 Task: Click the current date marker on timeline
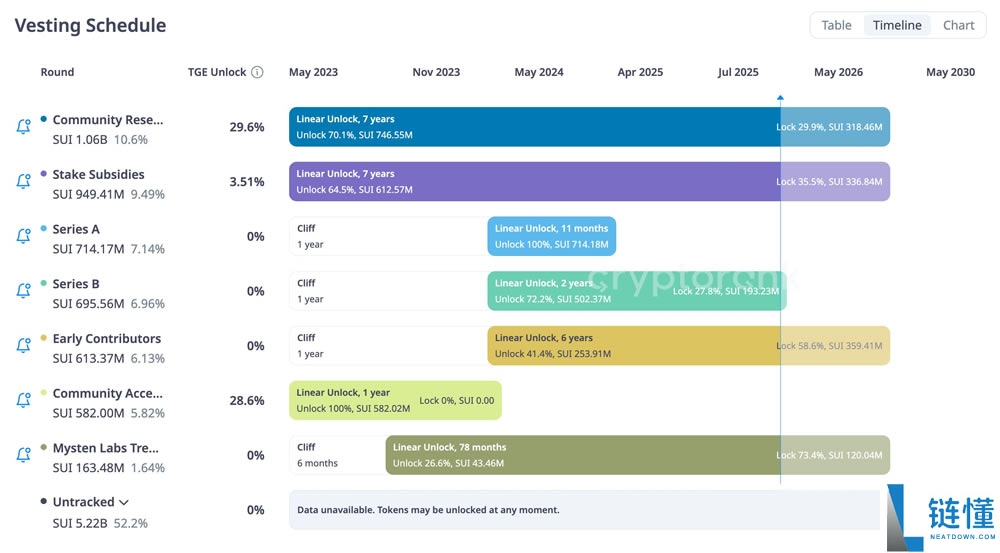(x=780, y=98)
